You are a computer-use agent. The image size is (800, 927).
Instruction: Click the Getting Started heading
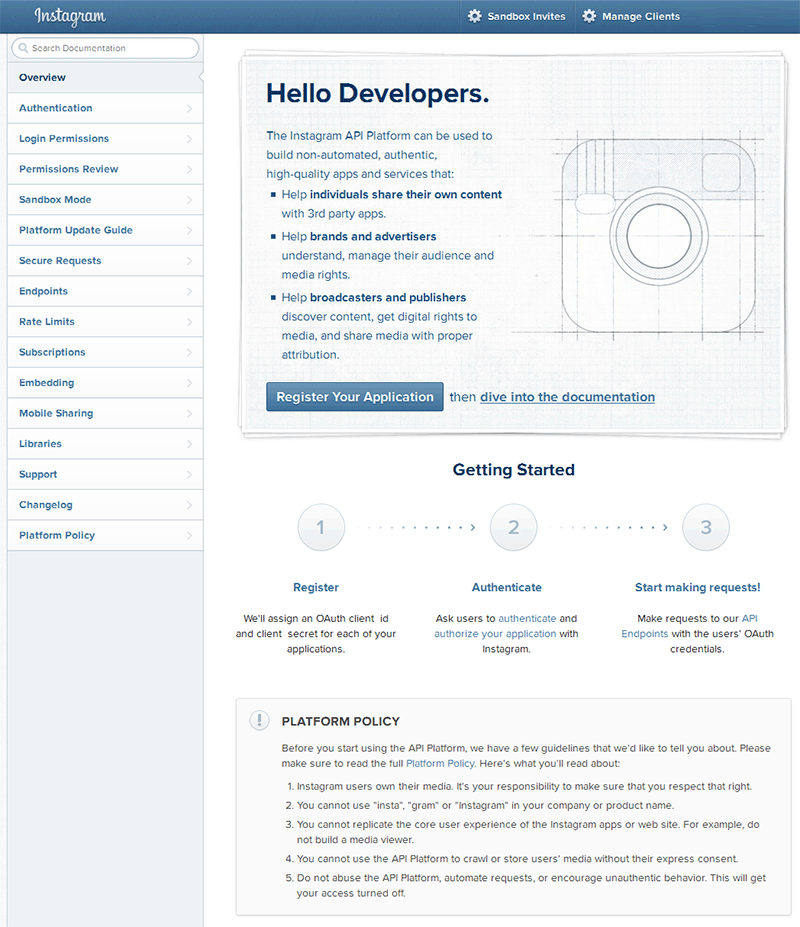click(513, 469)
